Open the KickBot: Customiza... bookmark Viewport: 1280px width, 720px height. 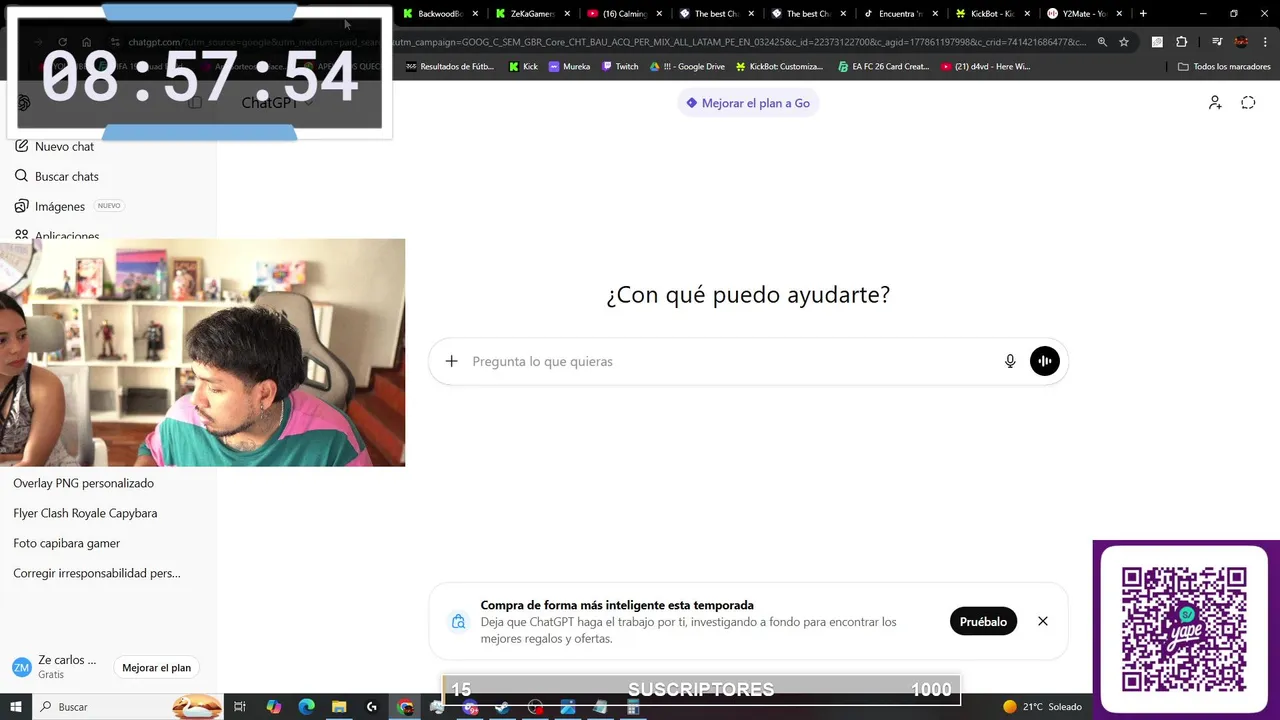(779, 66)
